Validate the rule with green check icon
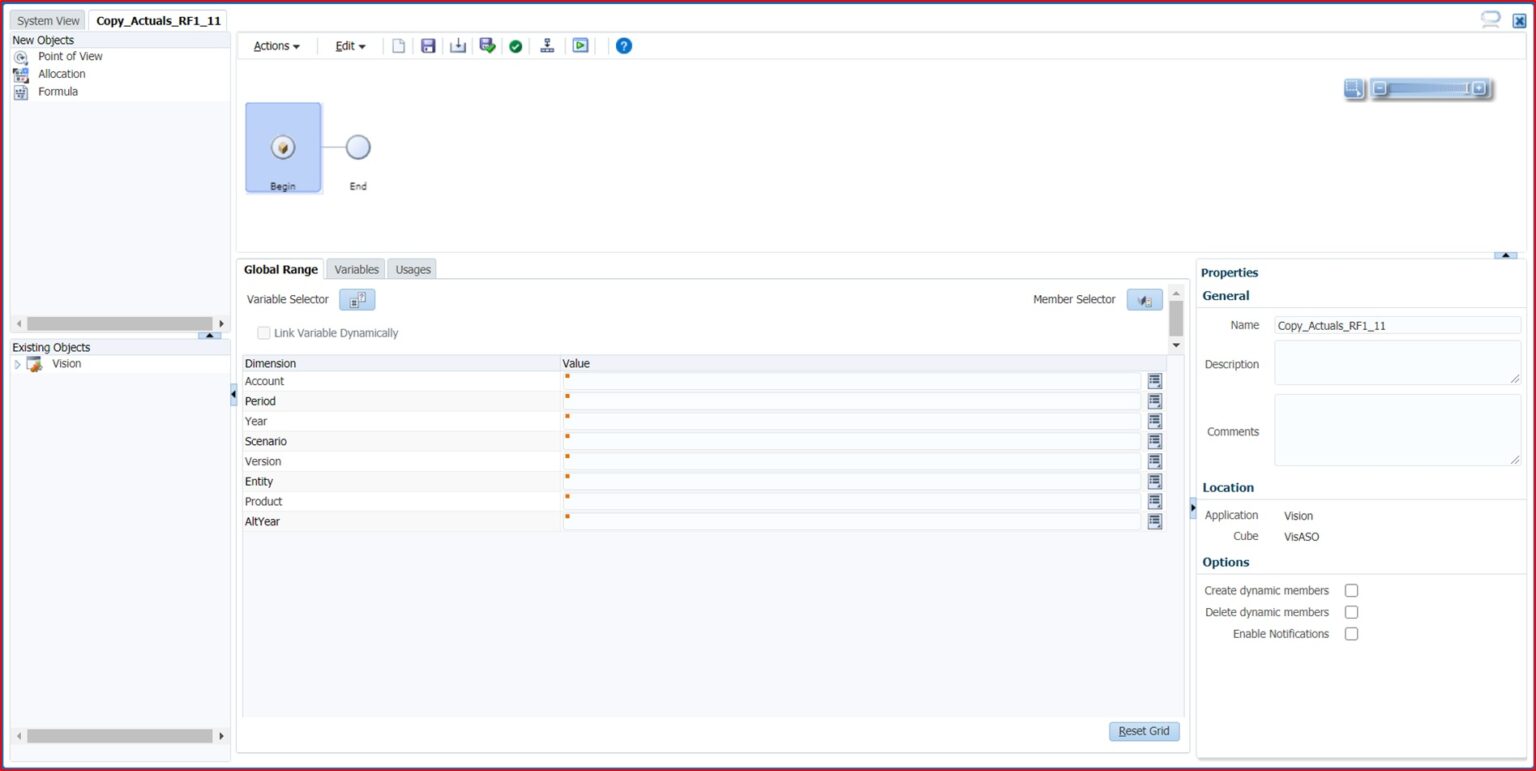The image size is (1536, 771). tap(515, 45)
